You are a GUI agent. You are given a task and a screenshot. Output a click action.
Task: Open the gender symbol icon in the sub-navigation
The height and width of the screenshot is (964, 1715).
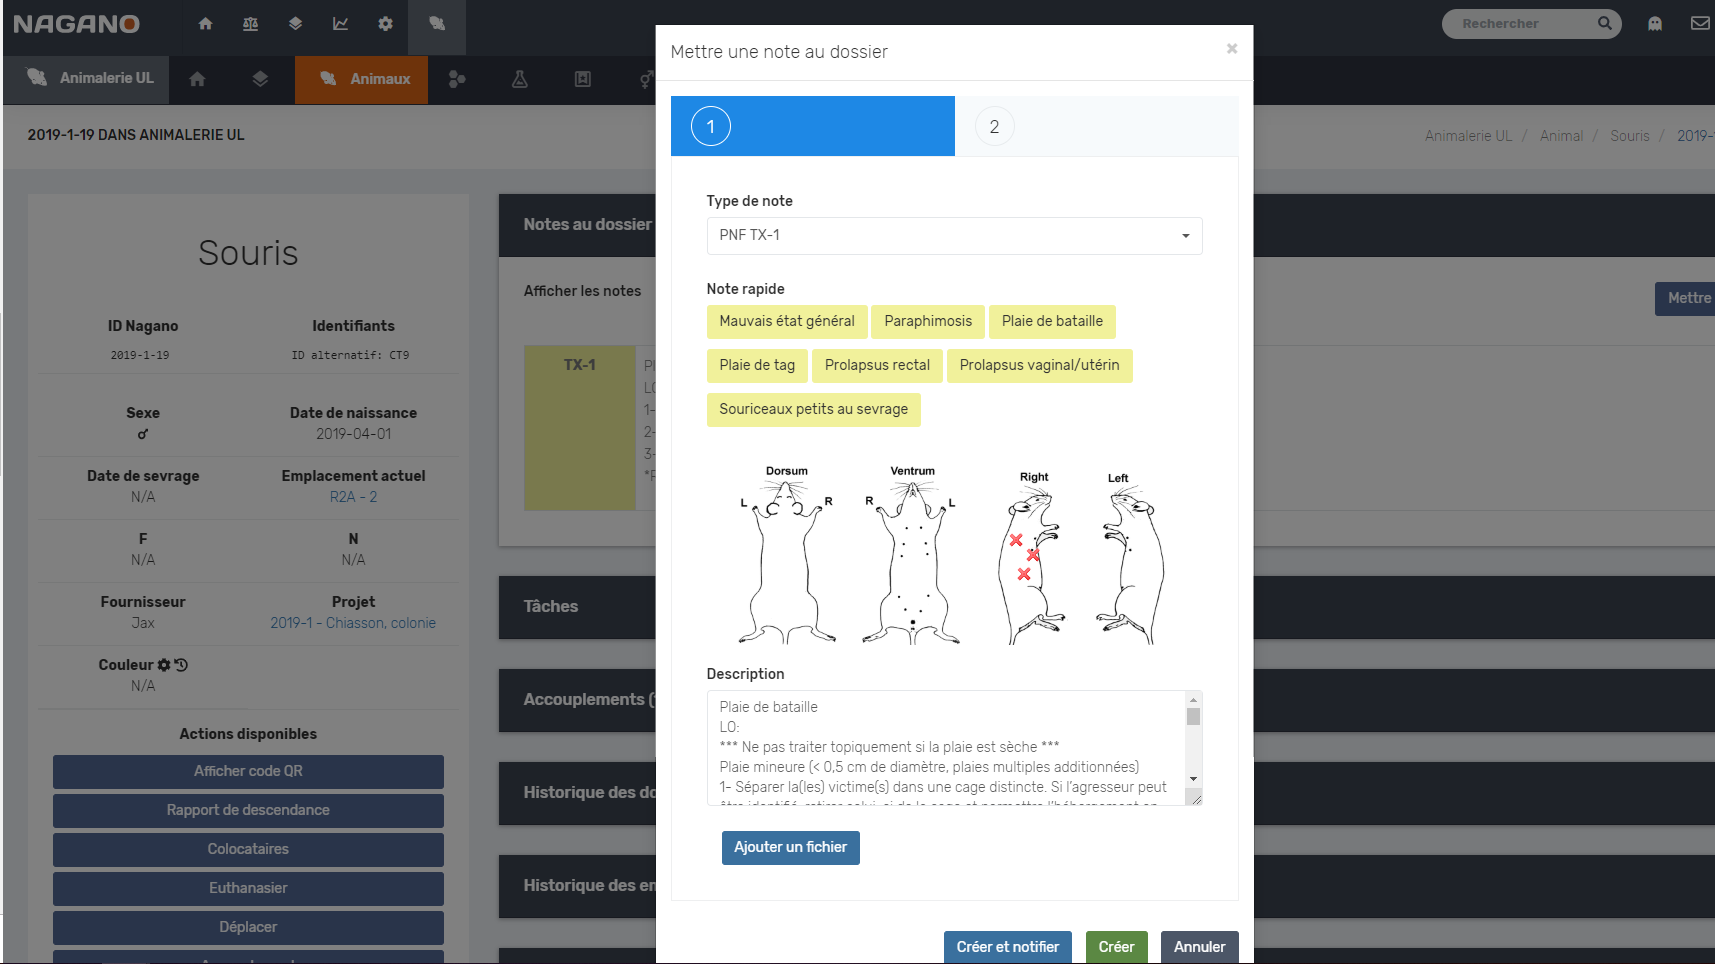point(646,79)
